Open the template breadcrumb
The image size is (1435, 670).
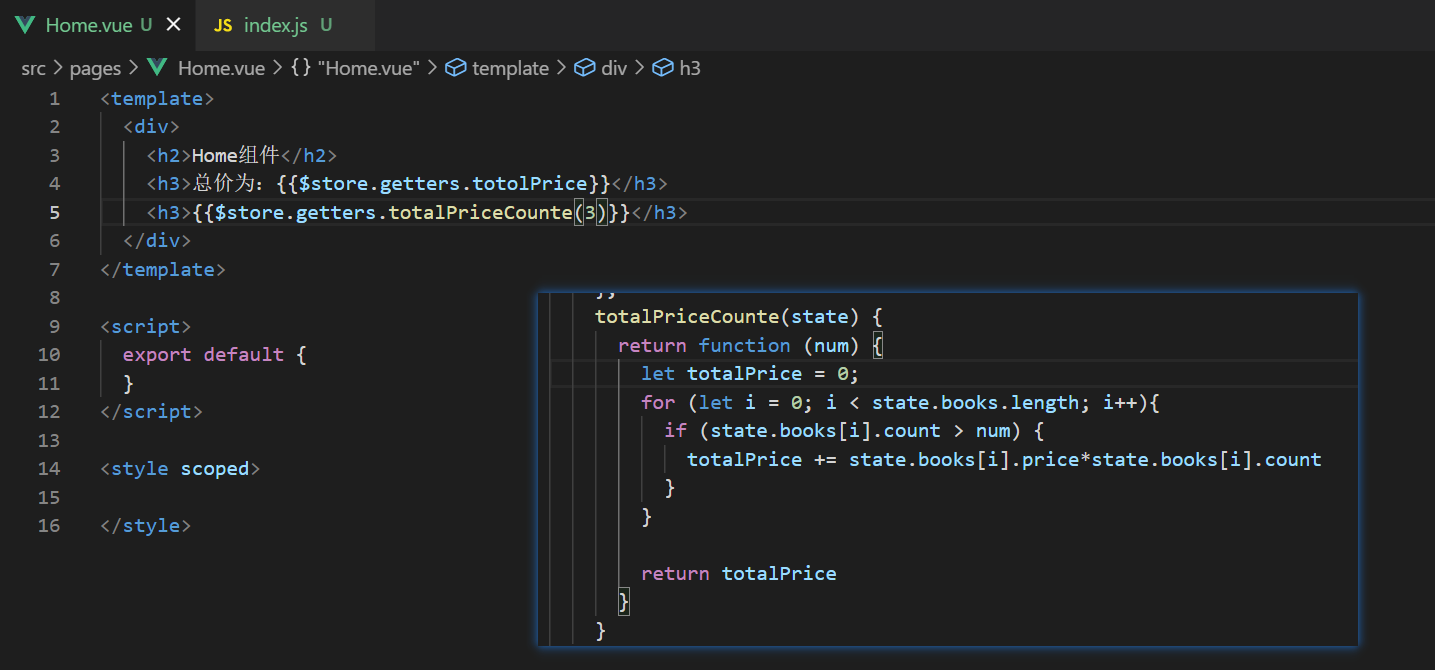click(510, 68)
